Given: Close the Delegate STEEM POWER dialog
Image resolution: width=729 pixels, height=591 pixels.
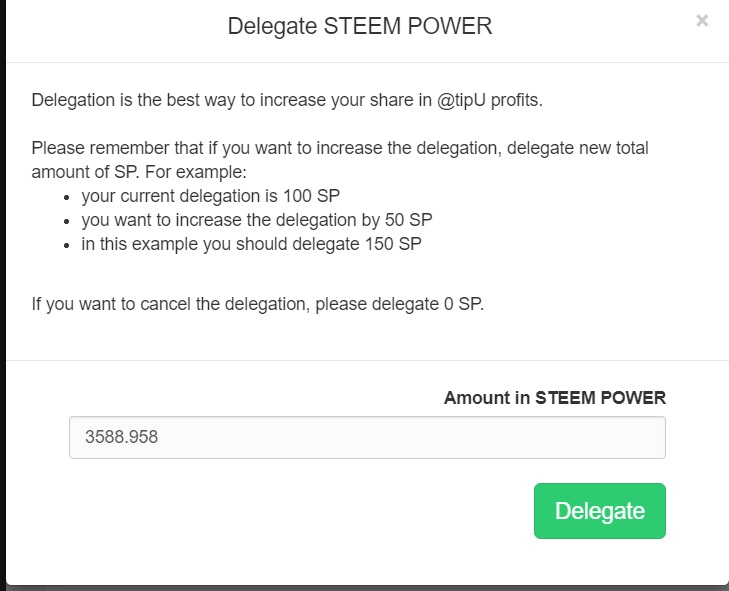Looking at the screenshot, I should [702, 20].
